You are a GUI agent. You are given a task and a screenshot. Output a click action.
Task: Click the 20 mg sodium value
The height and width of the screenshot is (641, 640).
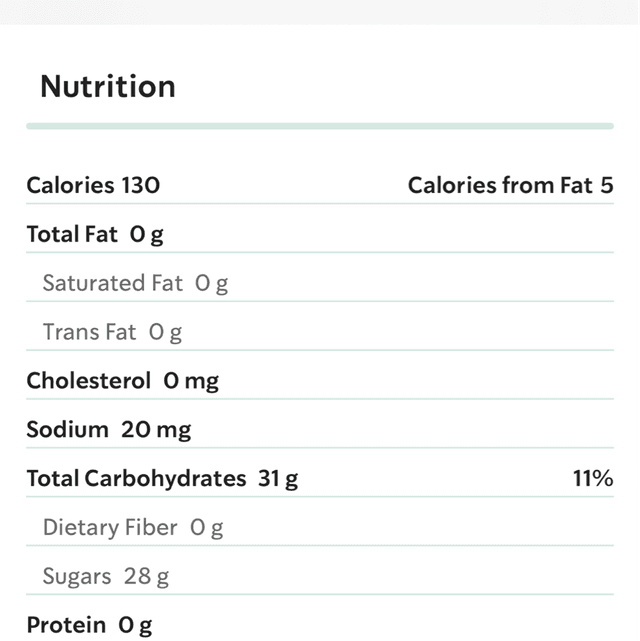(156, 430)
